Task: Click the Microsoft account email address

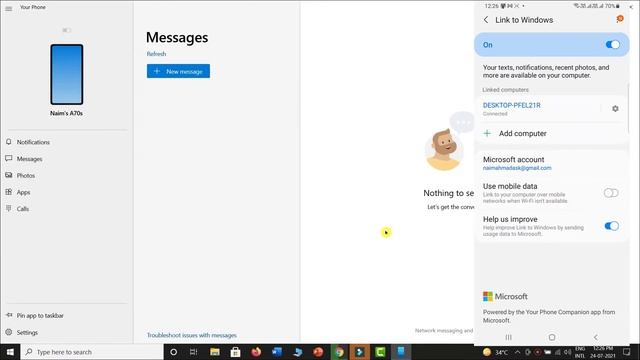Action: 517,168
